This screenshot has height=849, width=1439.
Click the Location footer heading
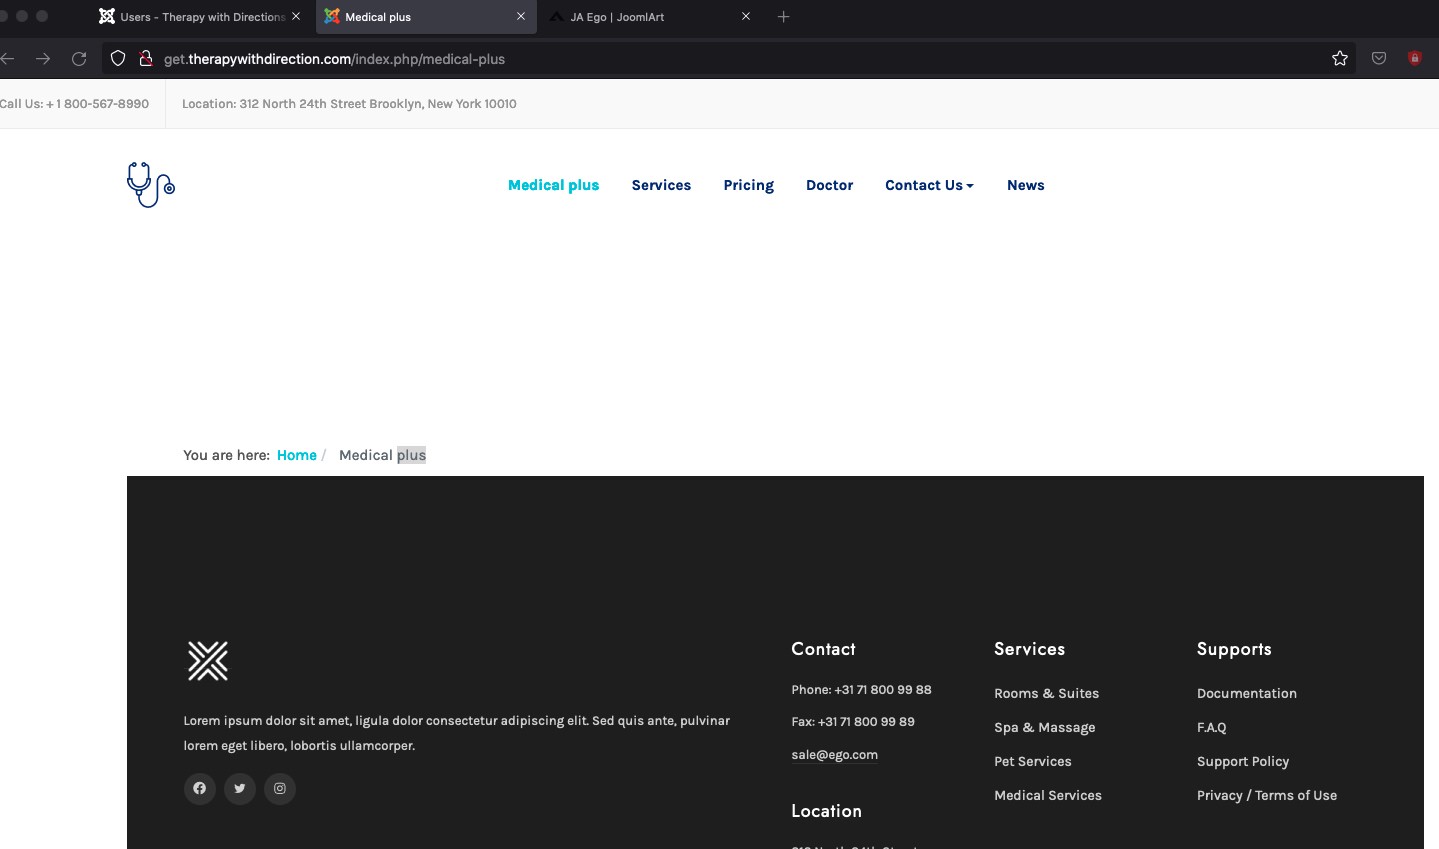pyautogui.click(x=826, y=811)
